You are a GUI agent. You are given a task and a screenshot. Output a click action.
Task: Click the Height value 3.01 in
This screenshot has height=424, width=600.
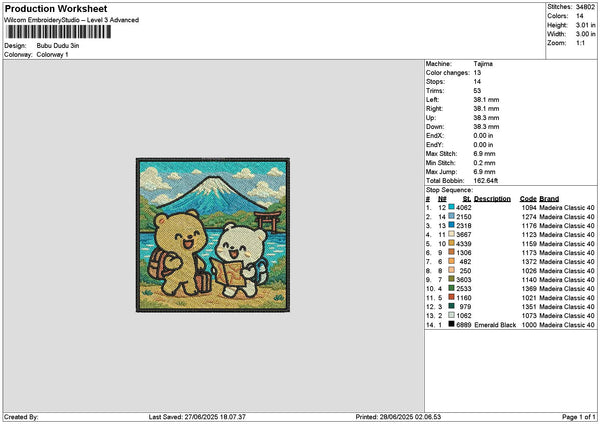click(x=585, y=25)
